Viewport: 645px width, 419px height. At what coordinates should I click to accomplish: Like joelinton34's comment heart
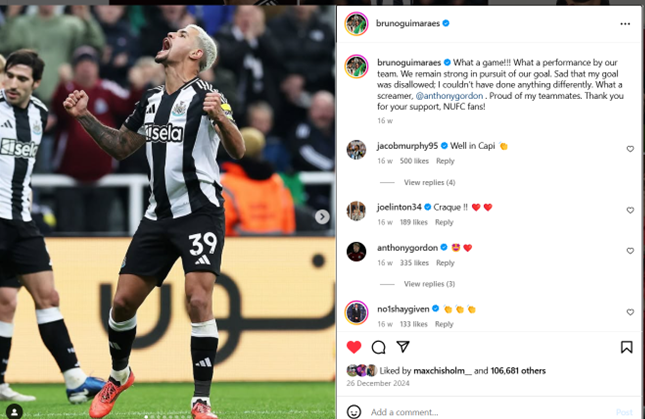tap(630, 210)
